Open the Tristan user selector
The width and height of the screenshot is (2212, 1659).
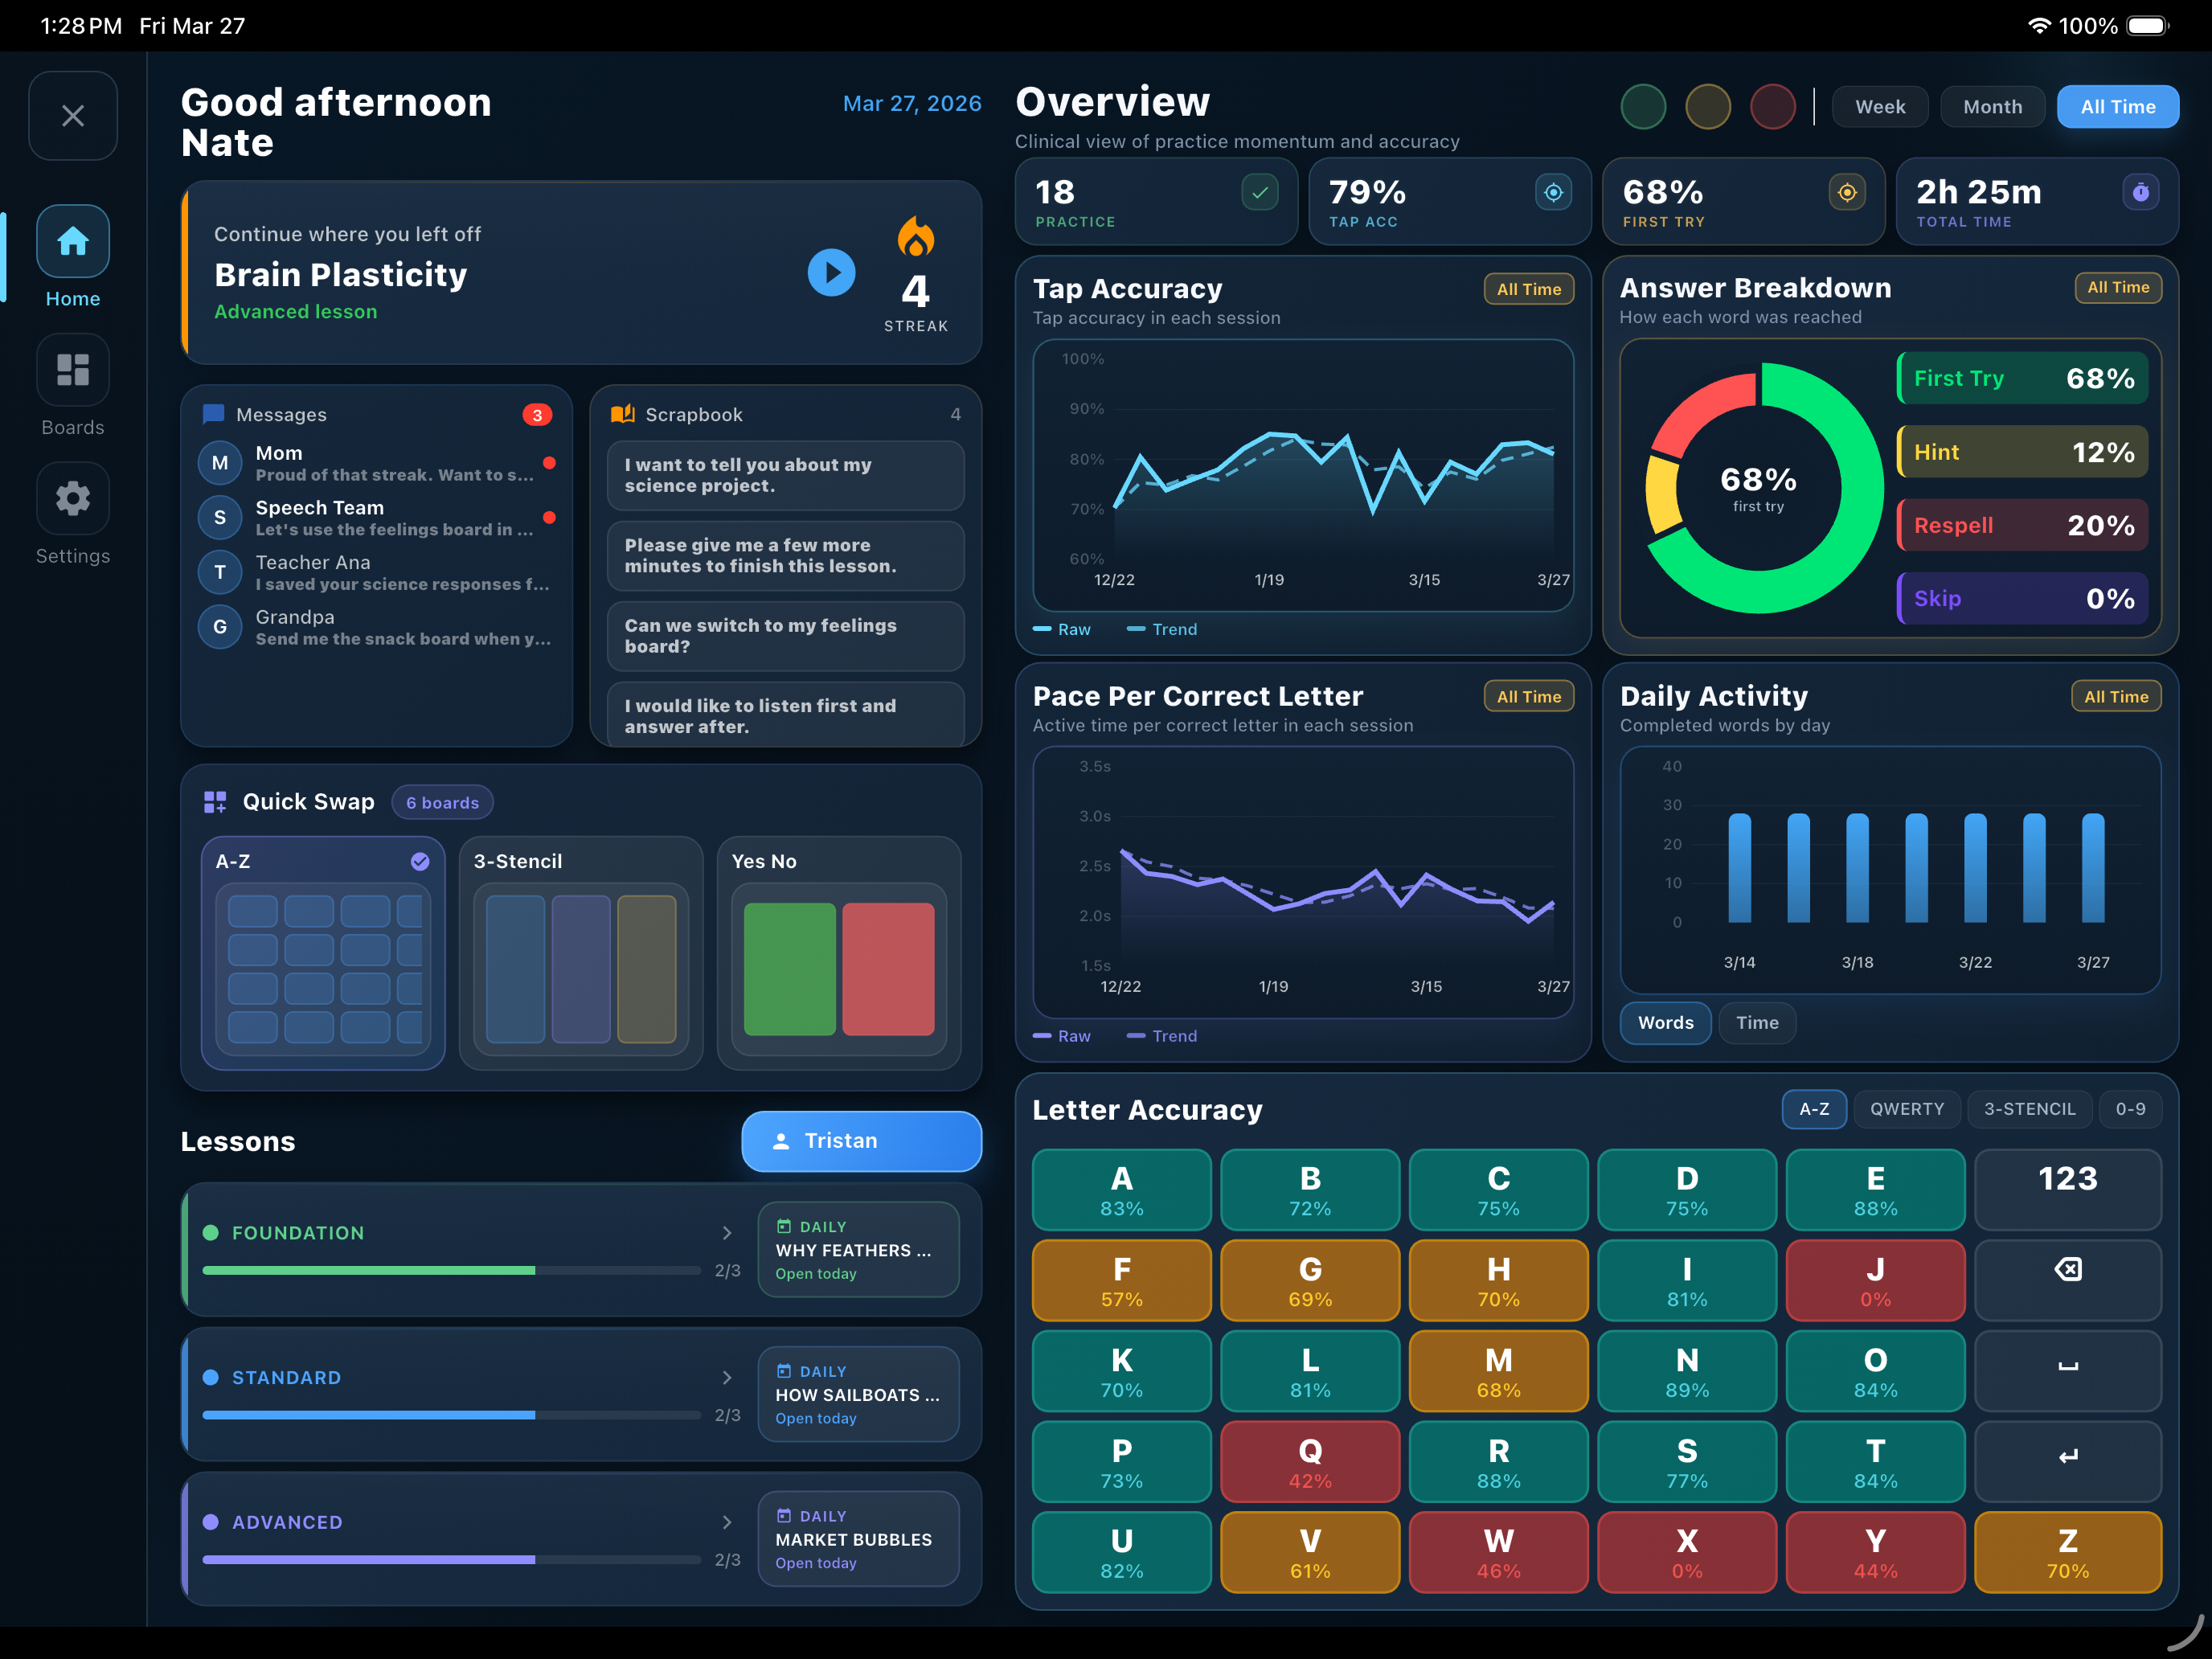click(x=861, y=1141)
